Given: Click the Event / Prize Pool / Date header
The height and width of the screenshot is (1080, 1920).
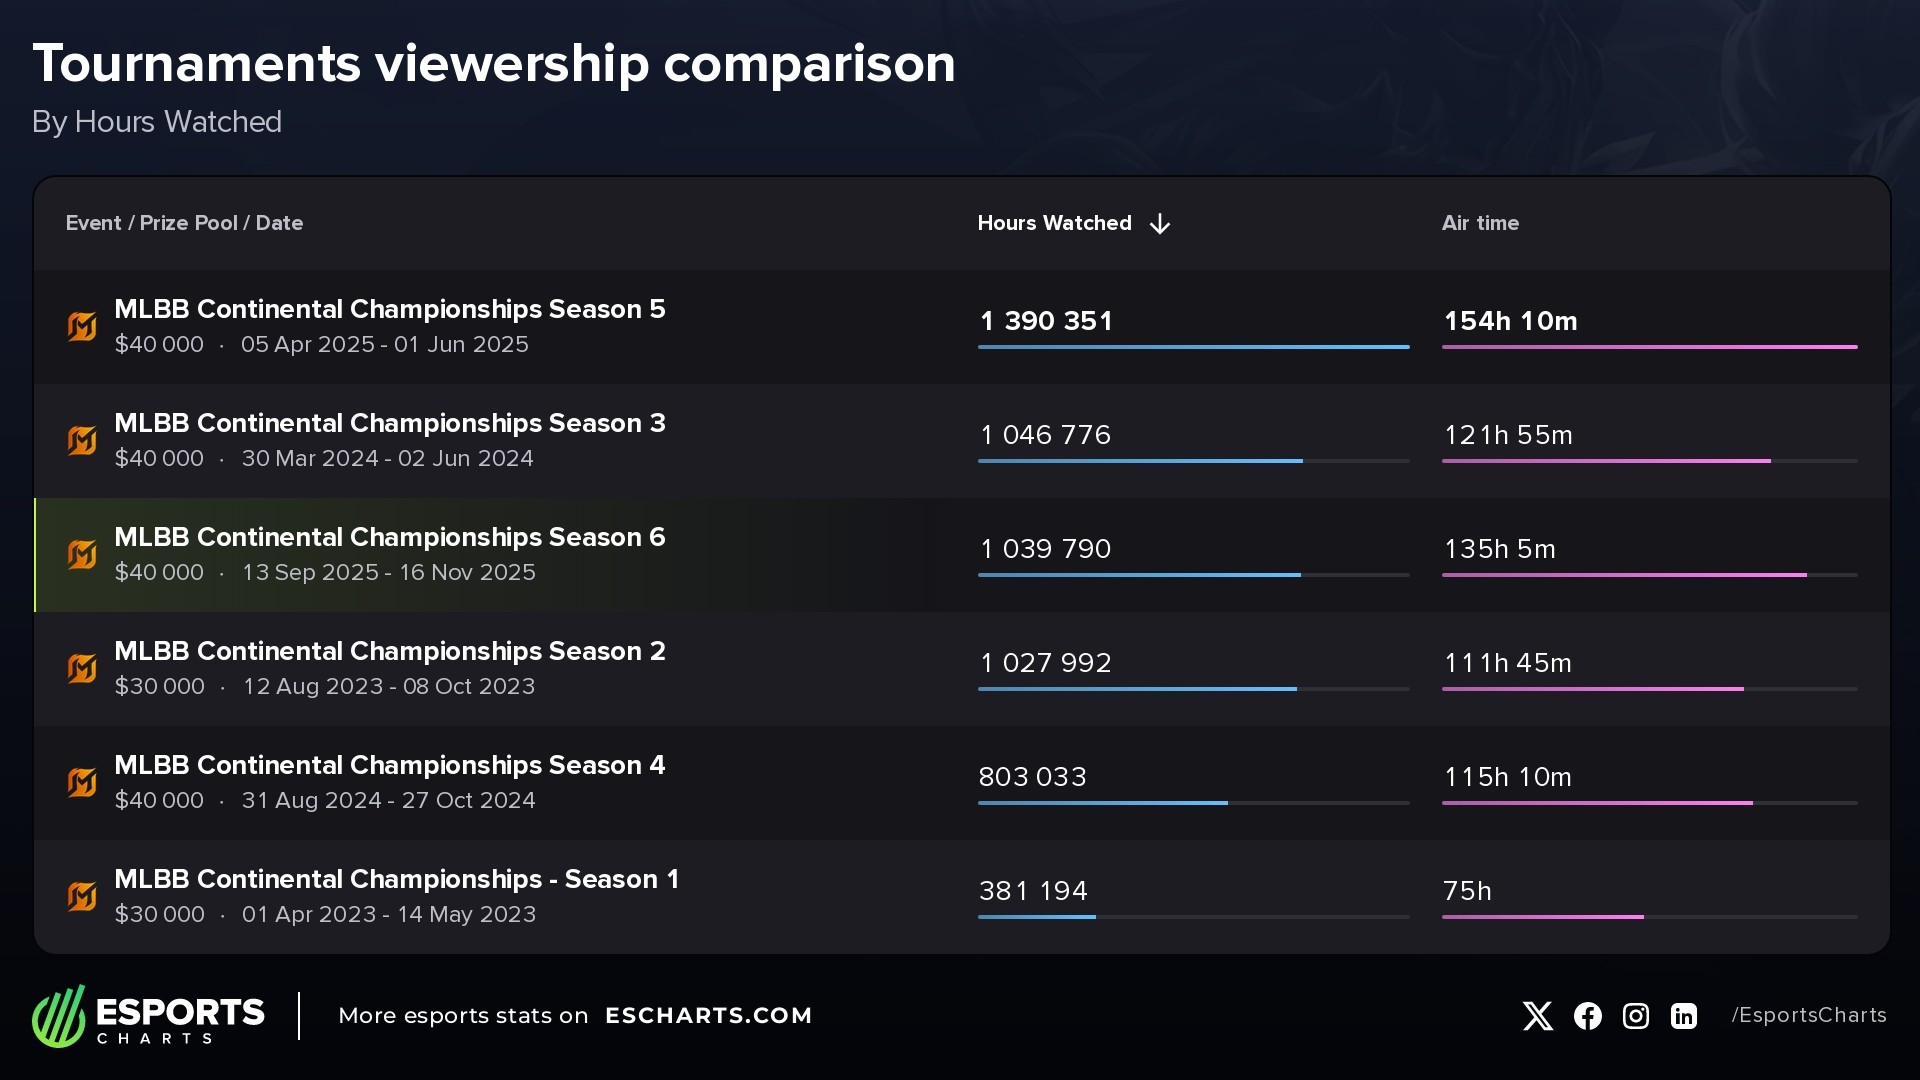Looking at the screenshot, I should tap(184, 223).
